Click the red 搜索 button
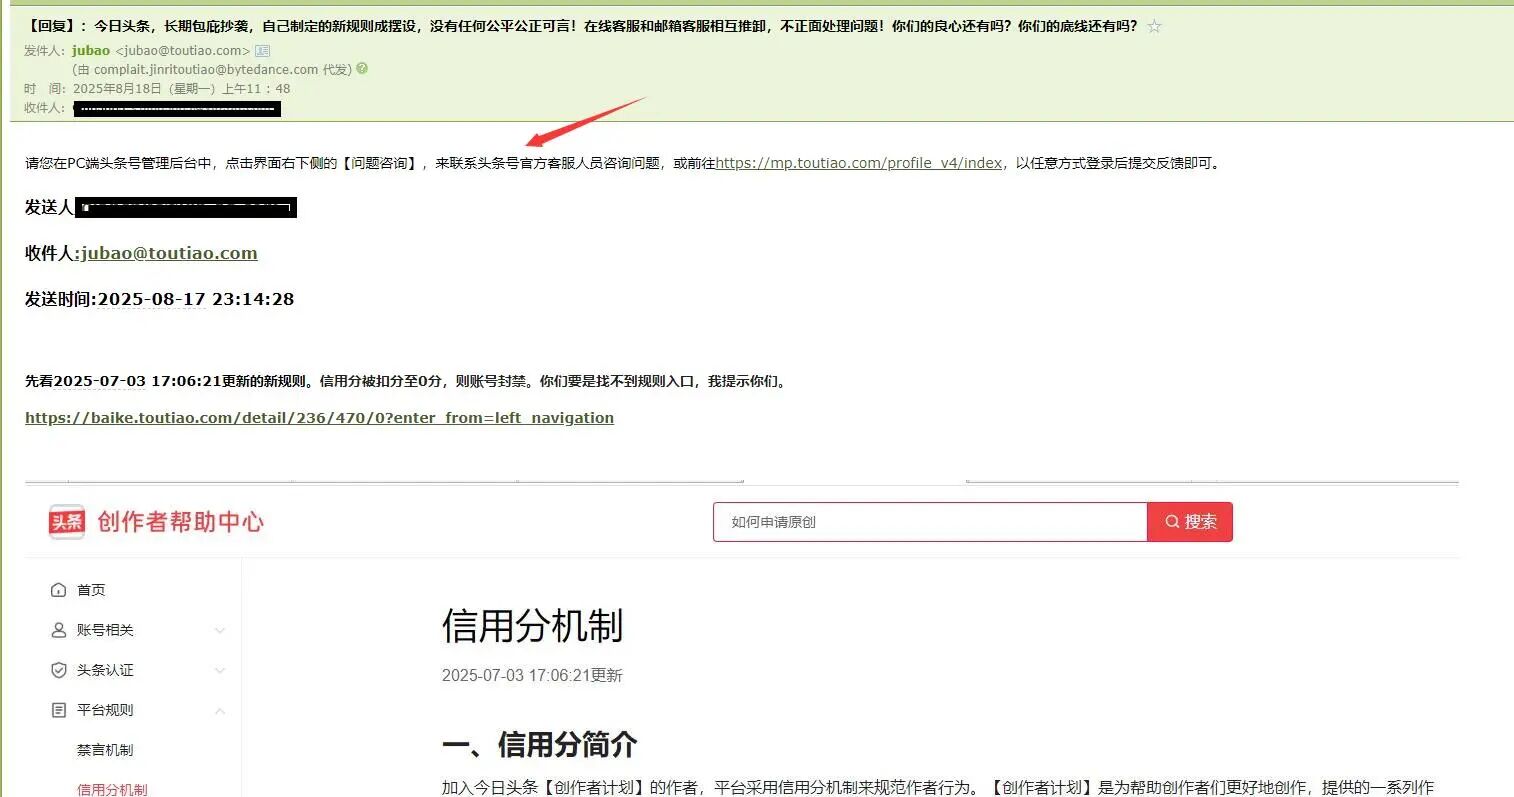1514x797 pixels. pyautogui.click(x=1190, y=522)
